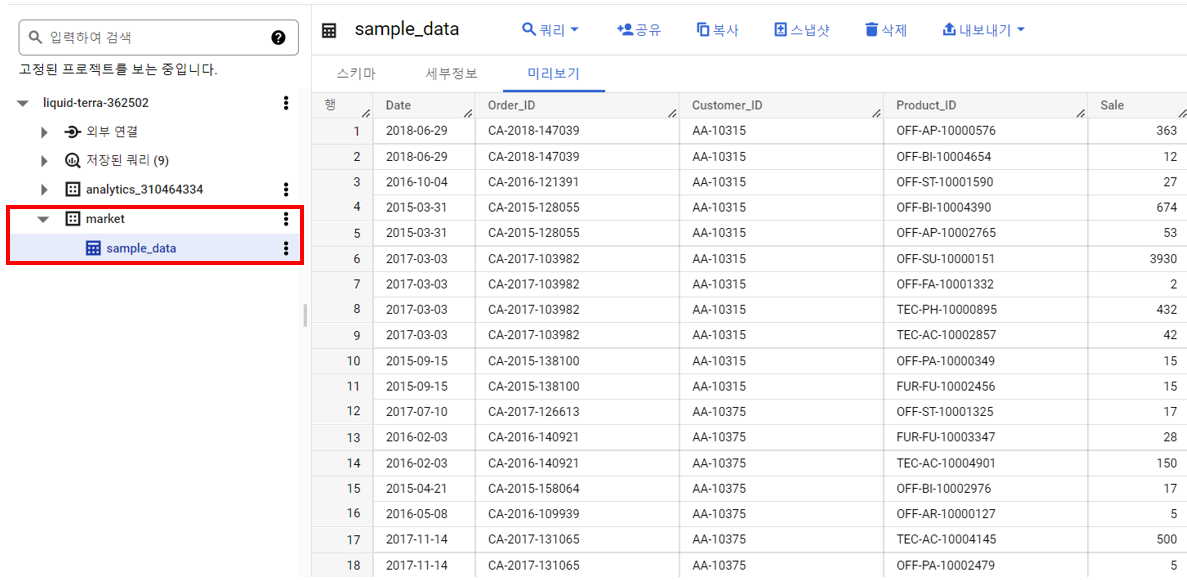Click the sample_data title text
Viewport: 1187px width, 580px height.
click(x=407, y=30)
